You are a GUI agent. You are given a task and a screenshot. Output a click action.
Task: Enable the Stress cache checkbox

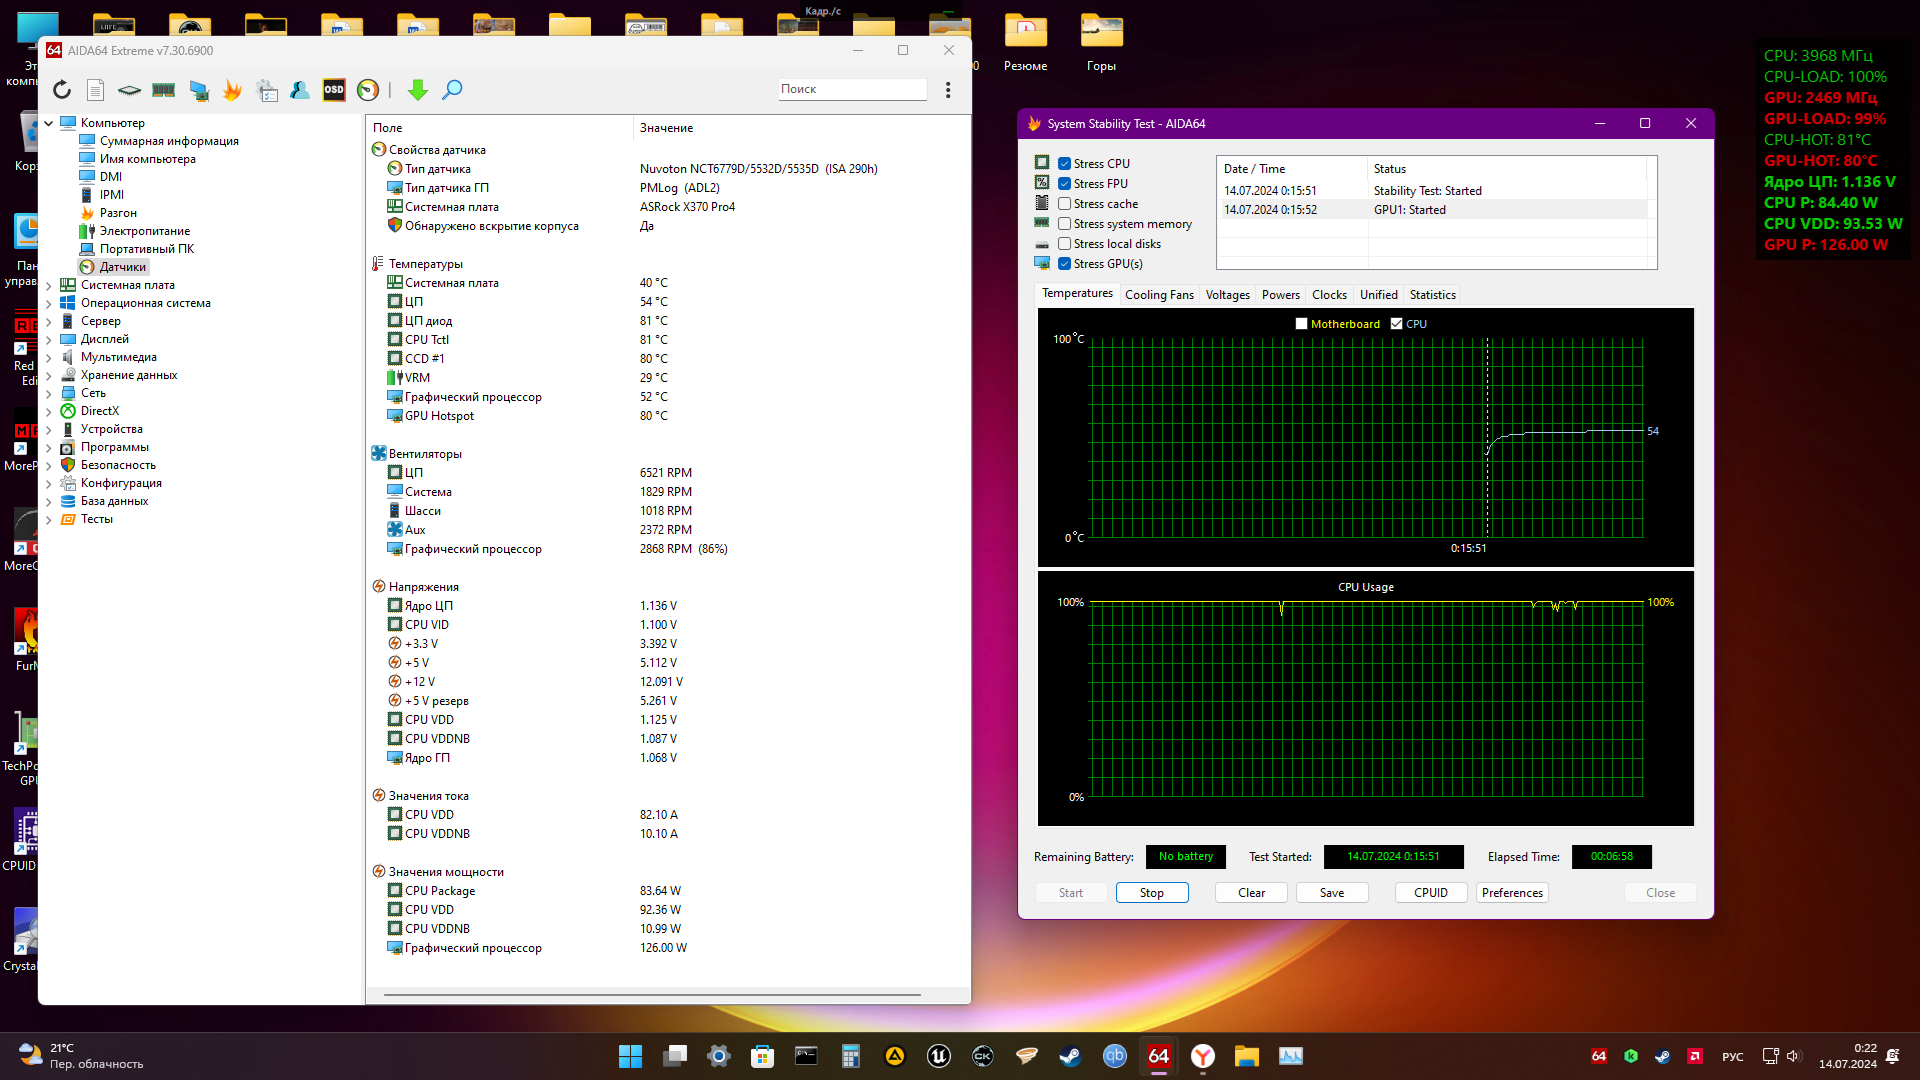point(1065,204)
